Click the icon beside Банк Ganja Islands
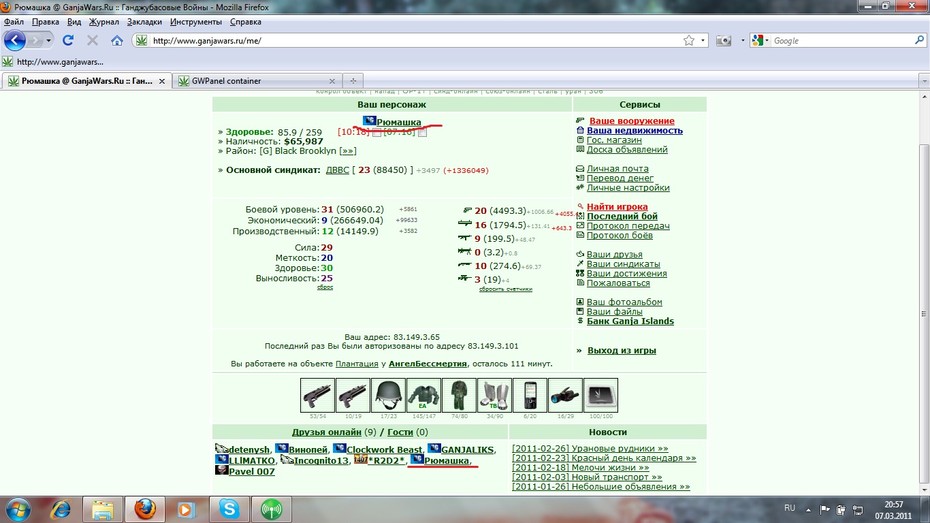 click(x=580, y=321)
